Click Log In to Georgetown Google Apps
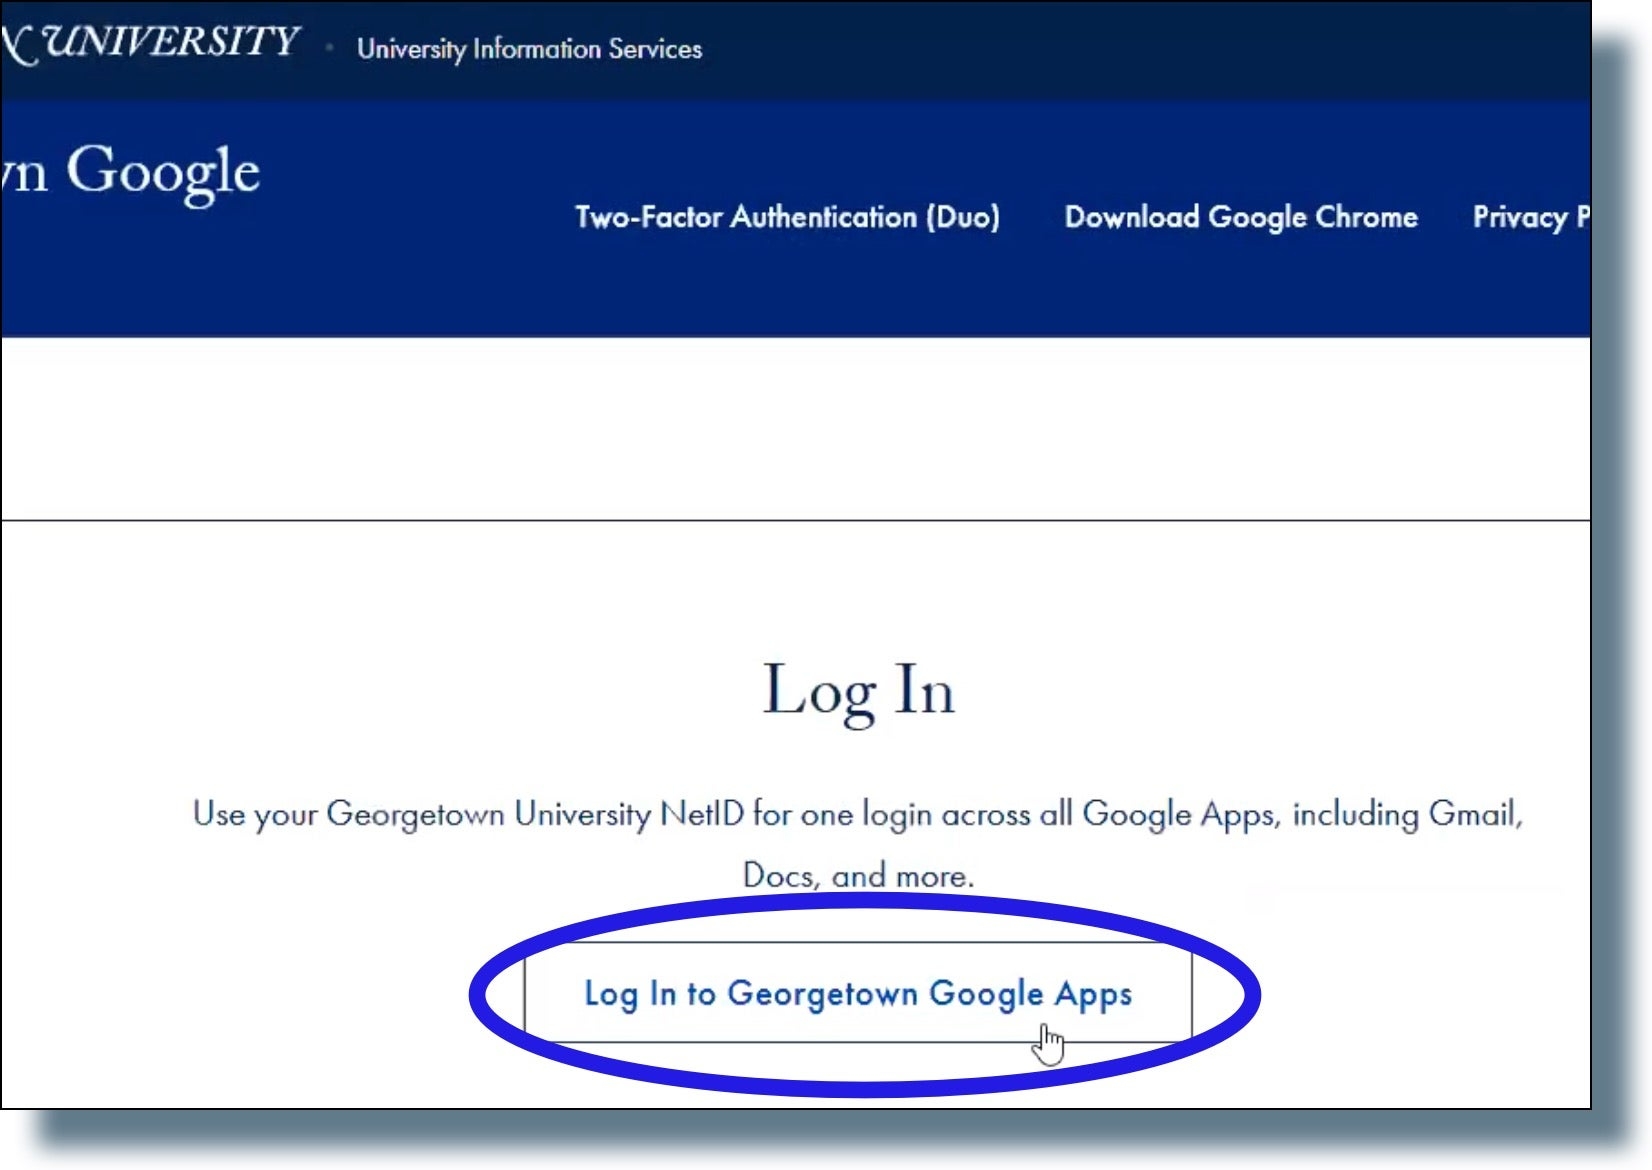The height and width of the screenshot is (1170, 1652). point(858,995)
